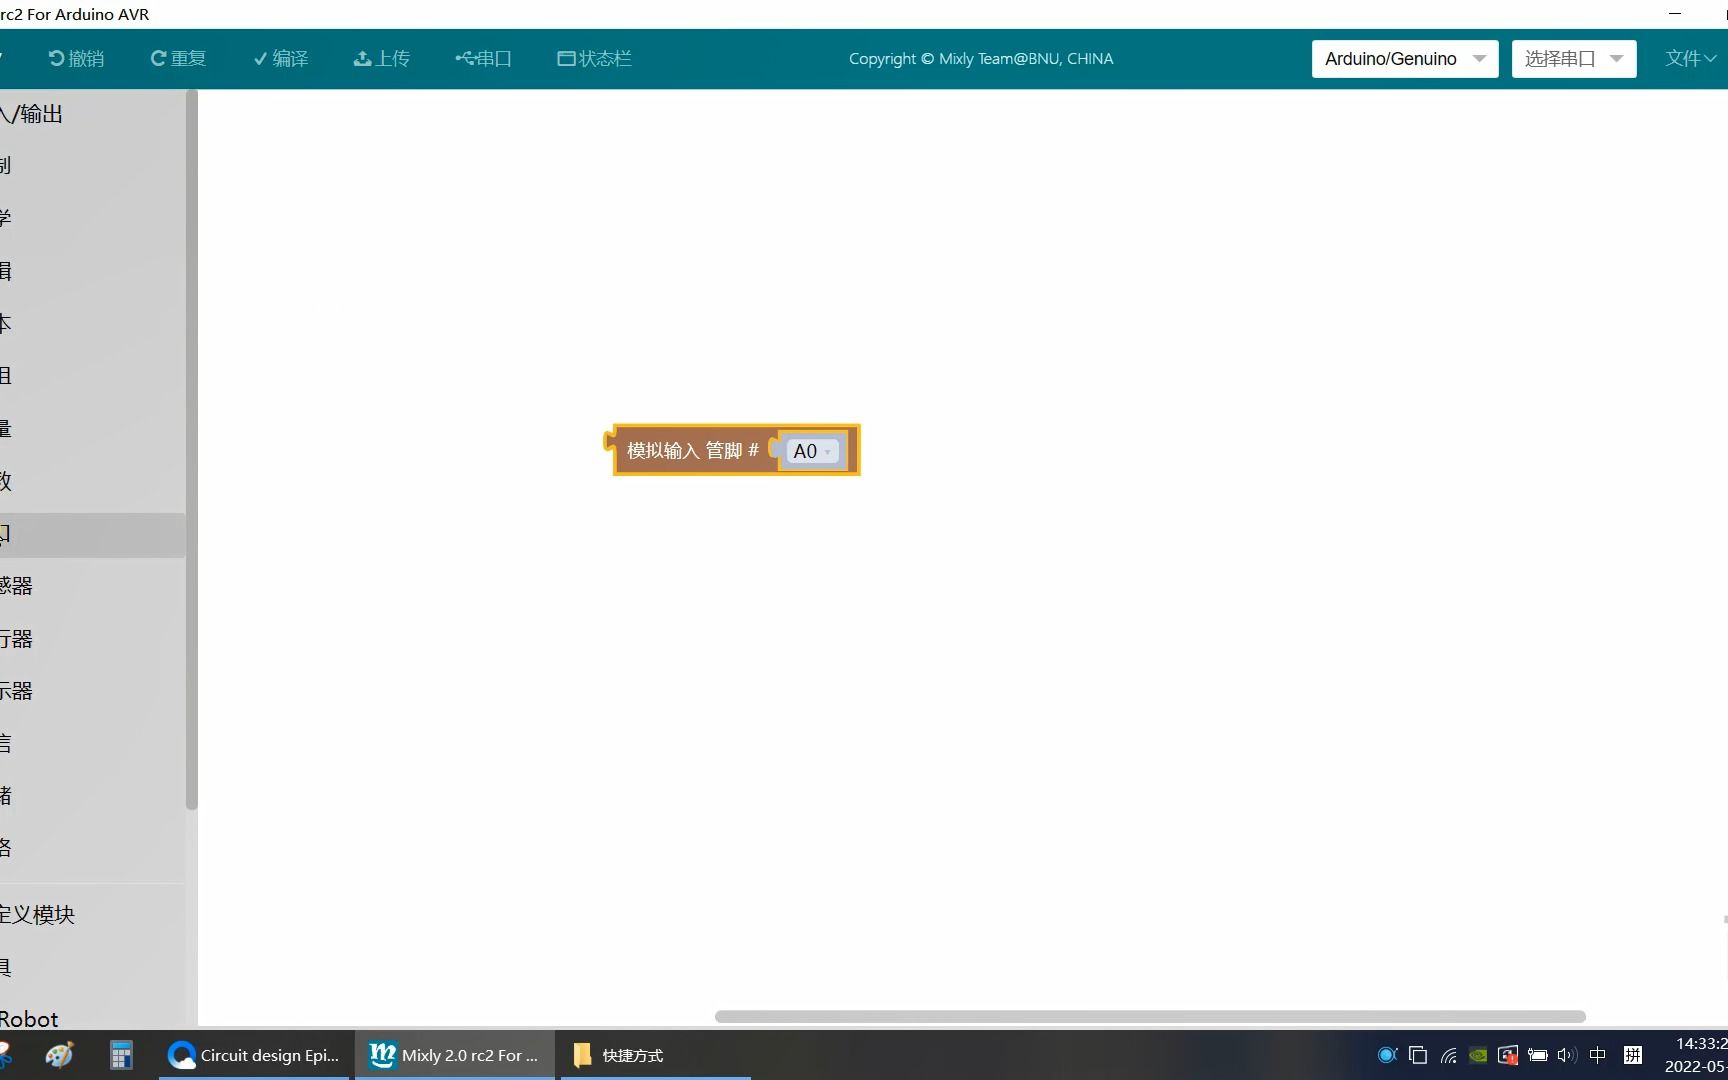Open the Wi-Fi network tray icon
This screenshot has width=1728, height=1080.
[1448, 1055]
